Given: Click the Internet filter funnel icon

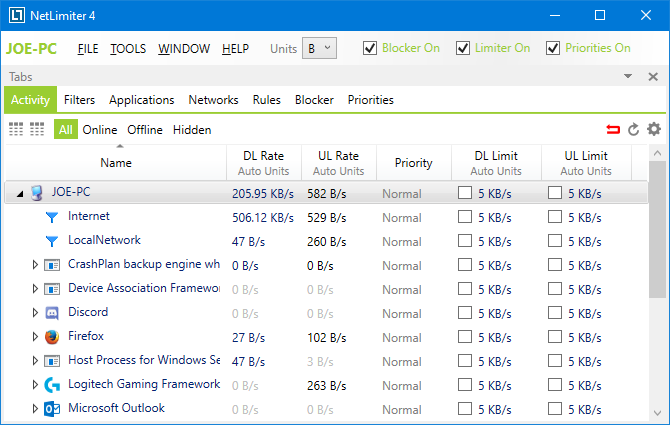Looking at the screenshot, I should click(x=52, y=216).
